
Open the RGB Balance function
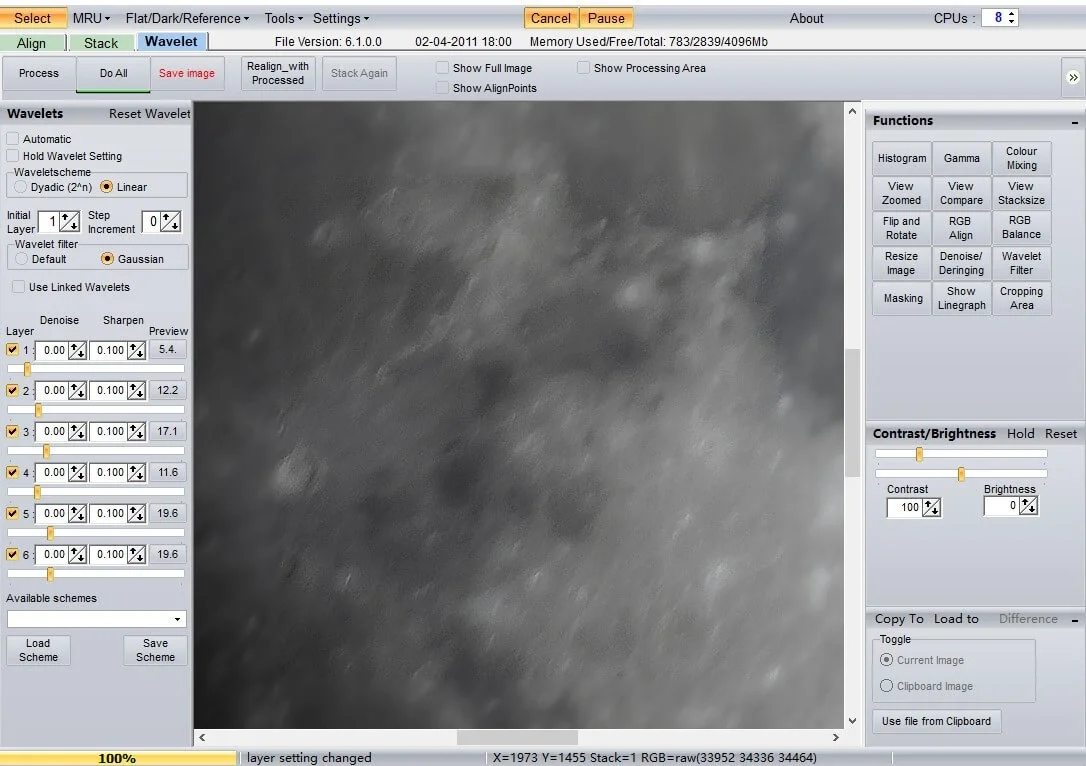[x=1021, y=227]
